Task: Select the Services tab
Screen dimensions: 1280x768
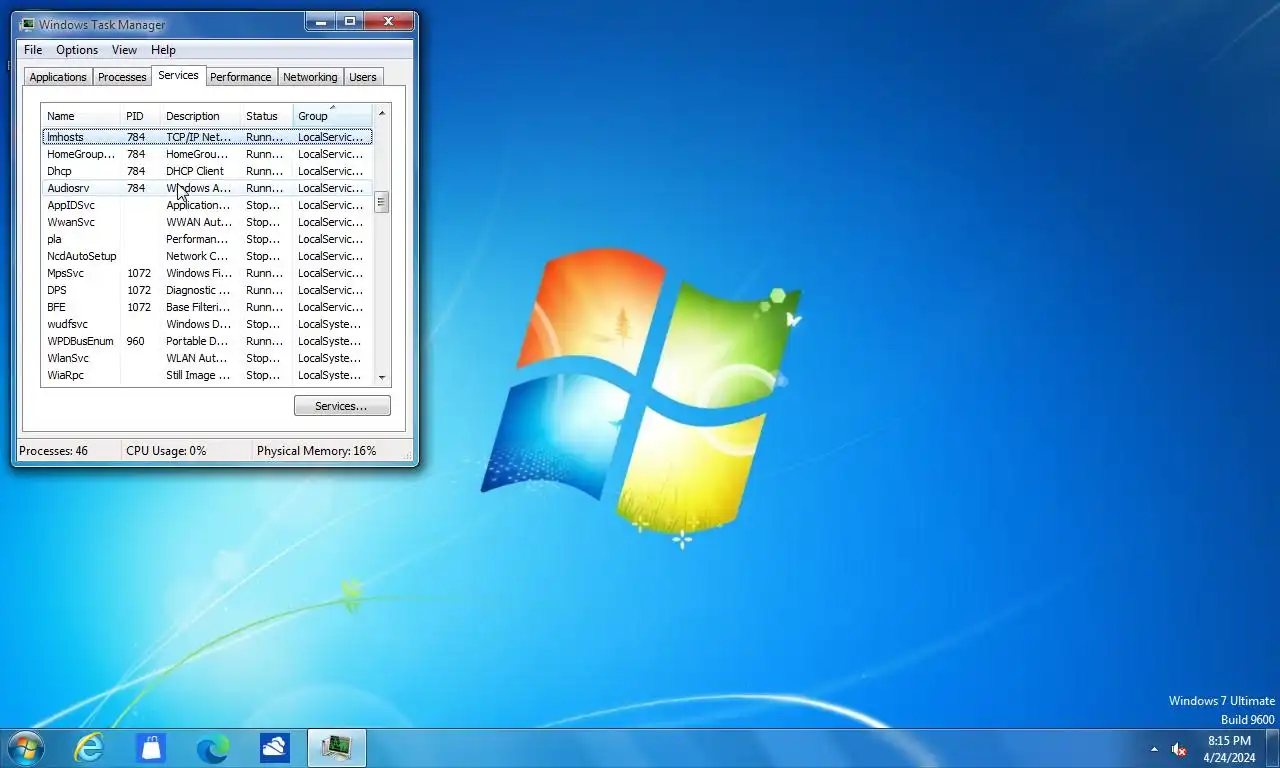Action: click(x=178, y=75)
